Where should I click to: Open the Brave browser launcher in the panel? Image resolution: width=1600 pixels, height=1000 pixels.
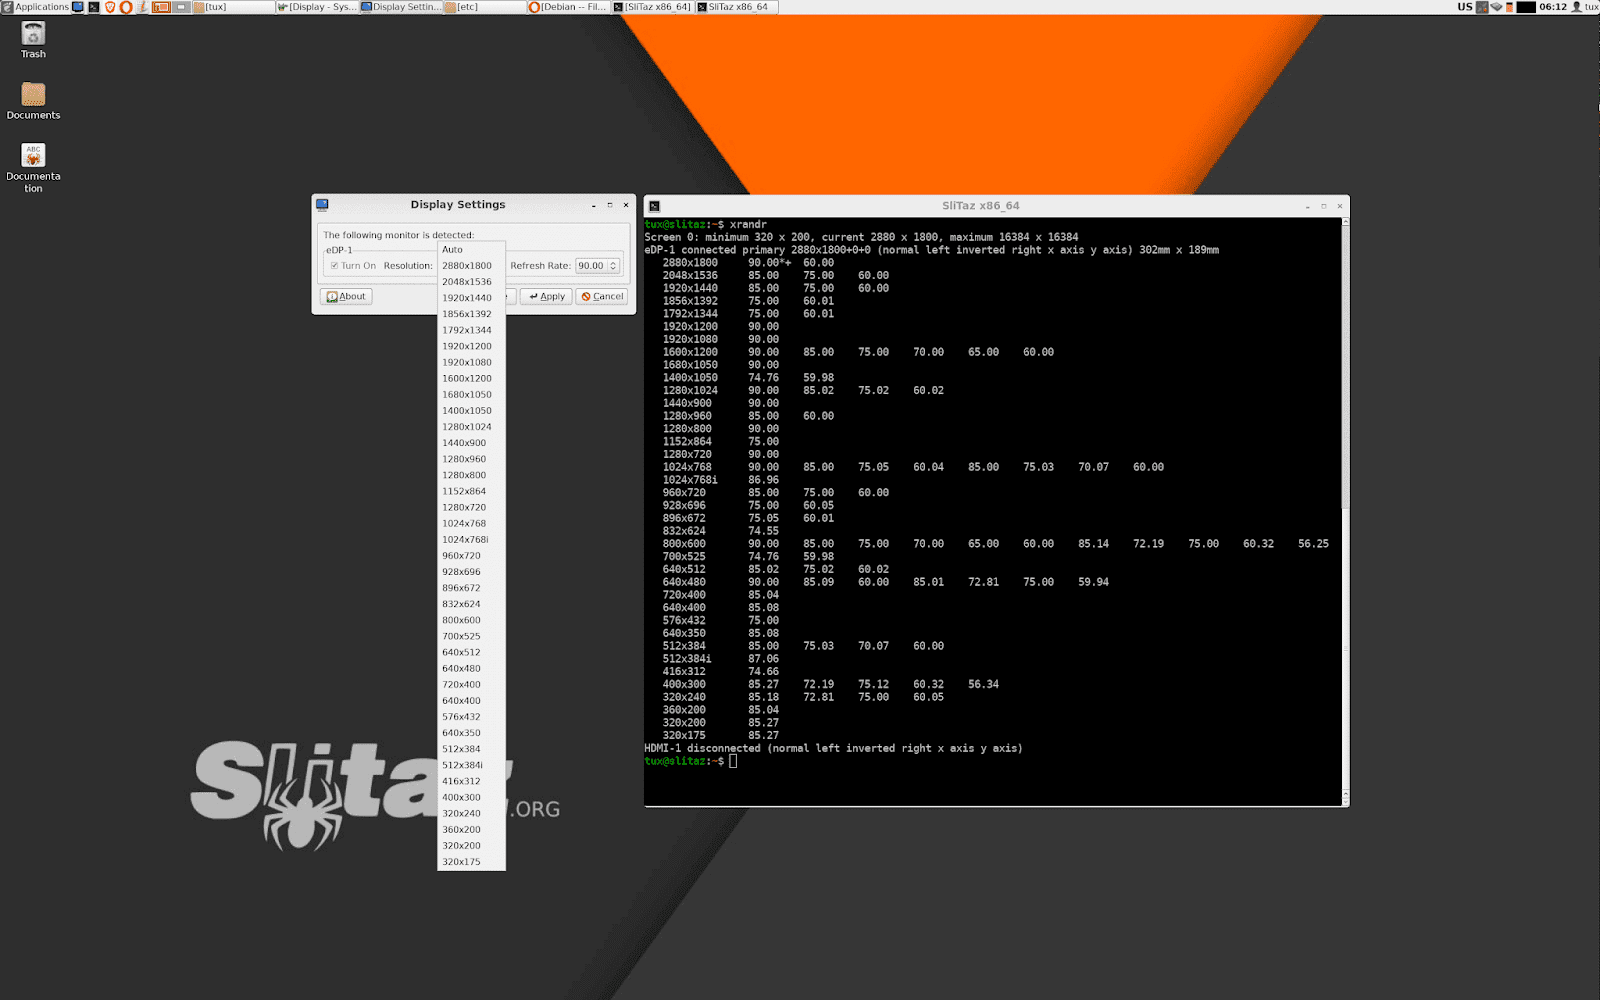110,7
